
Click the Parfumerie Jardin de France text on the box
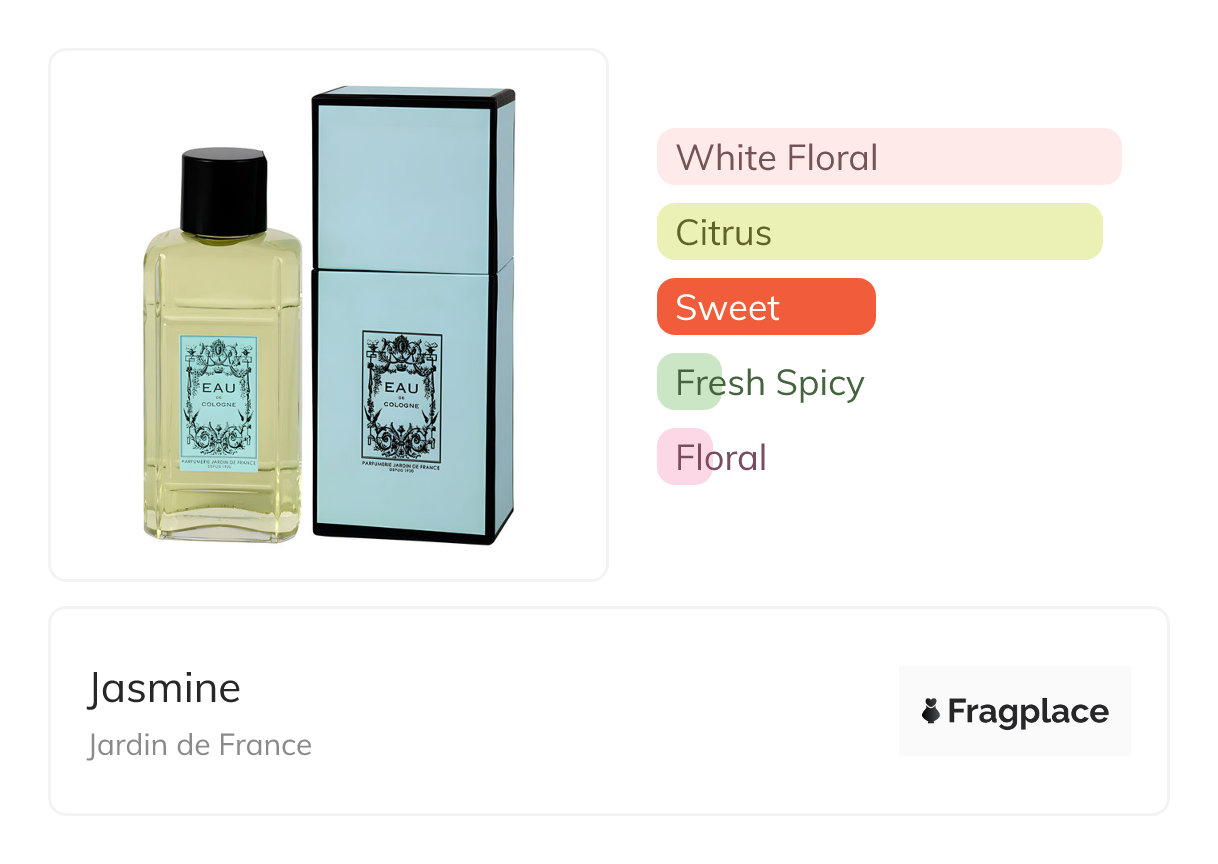tap(402, 465)
